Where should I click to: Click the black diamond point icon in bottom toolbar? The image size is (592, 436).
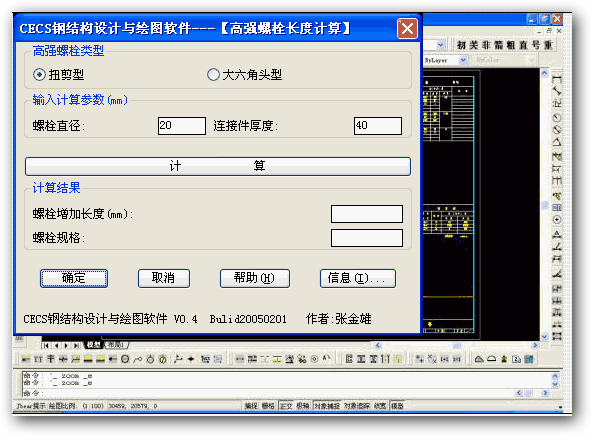(x=191, y=359)
